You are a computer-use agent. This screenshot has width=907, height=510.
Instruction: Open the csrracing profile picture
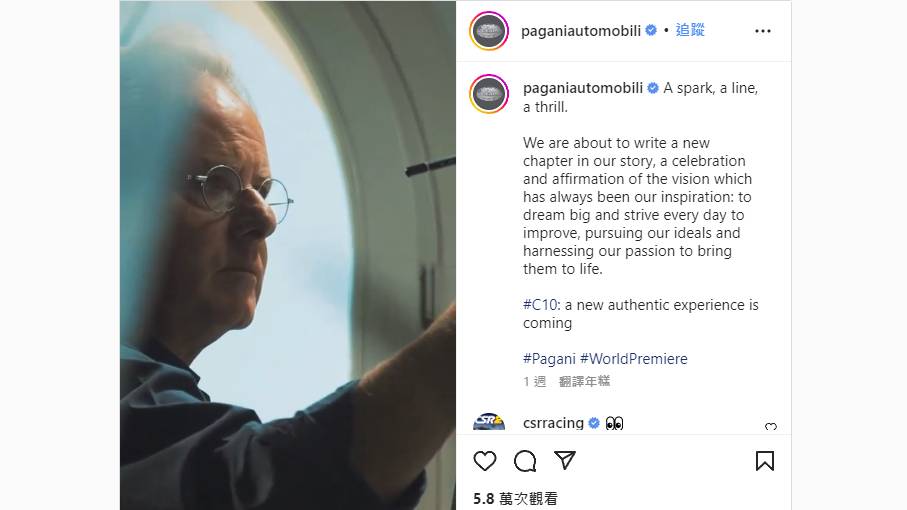pos(489,422)
